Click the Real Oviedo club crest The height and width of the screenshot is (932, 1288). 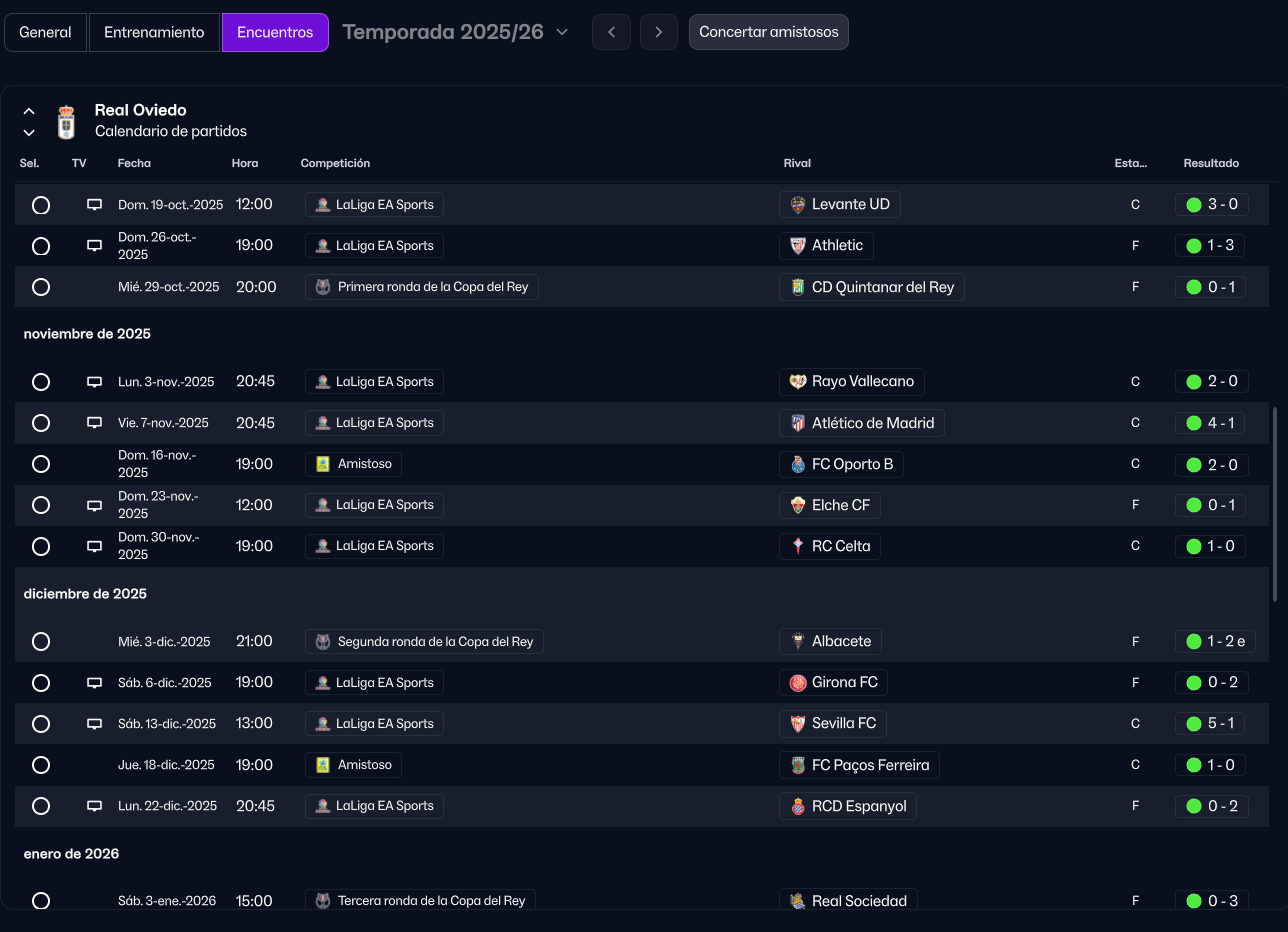[x=66, y=121]
